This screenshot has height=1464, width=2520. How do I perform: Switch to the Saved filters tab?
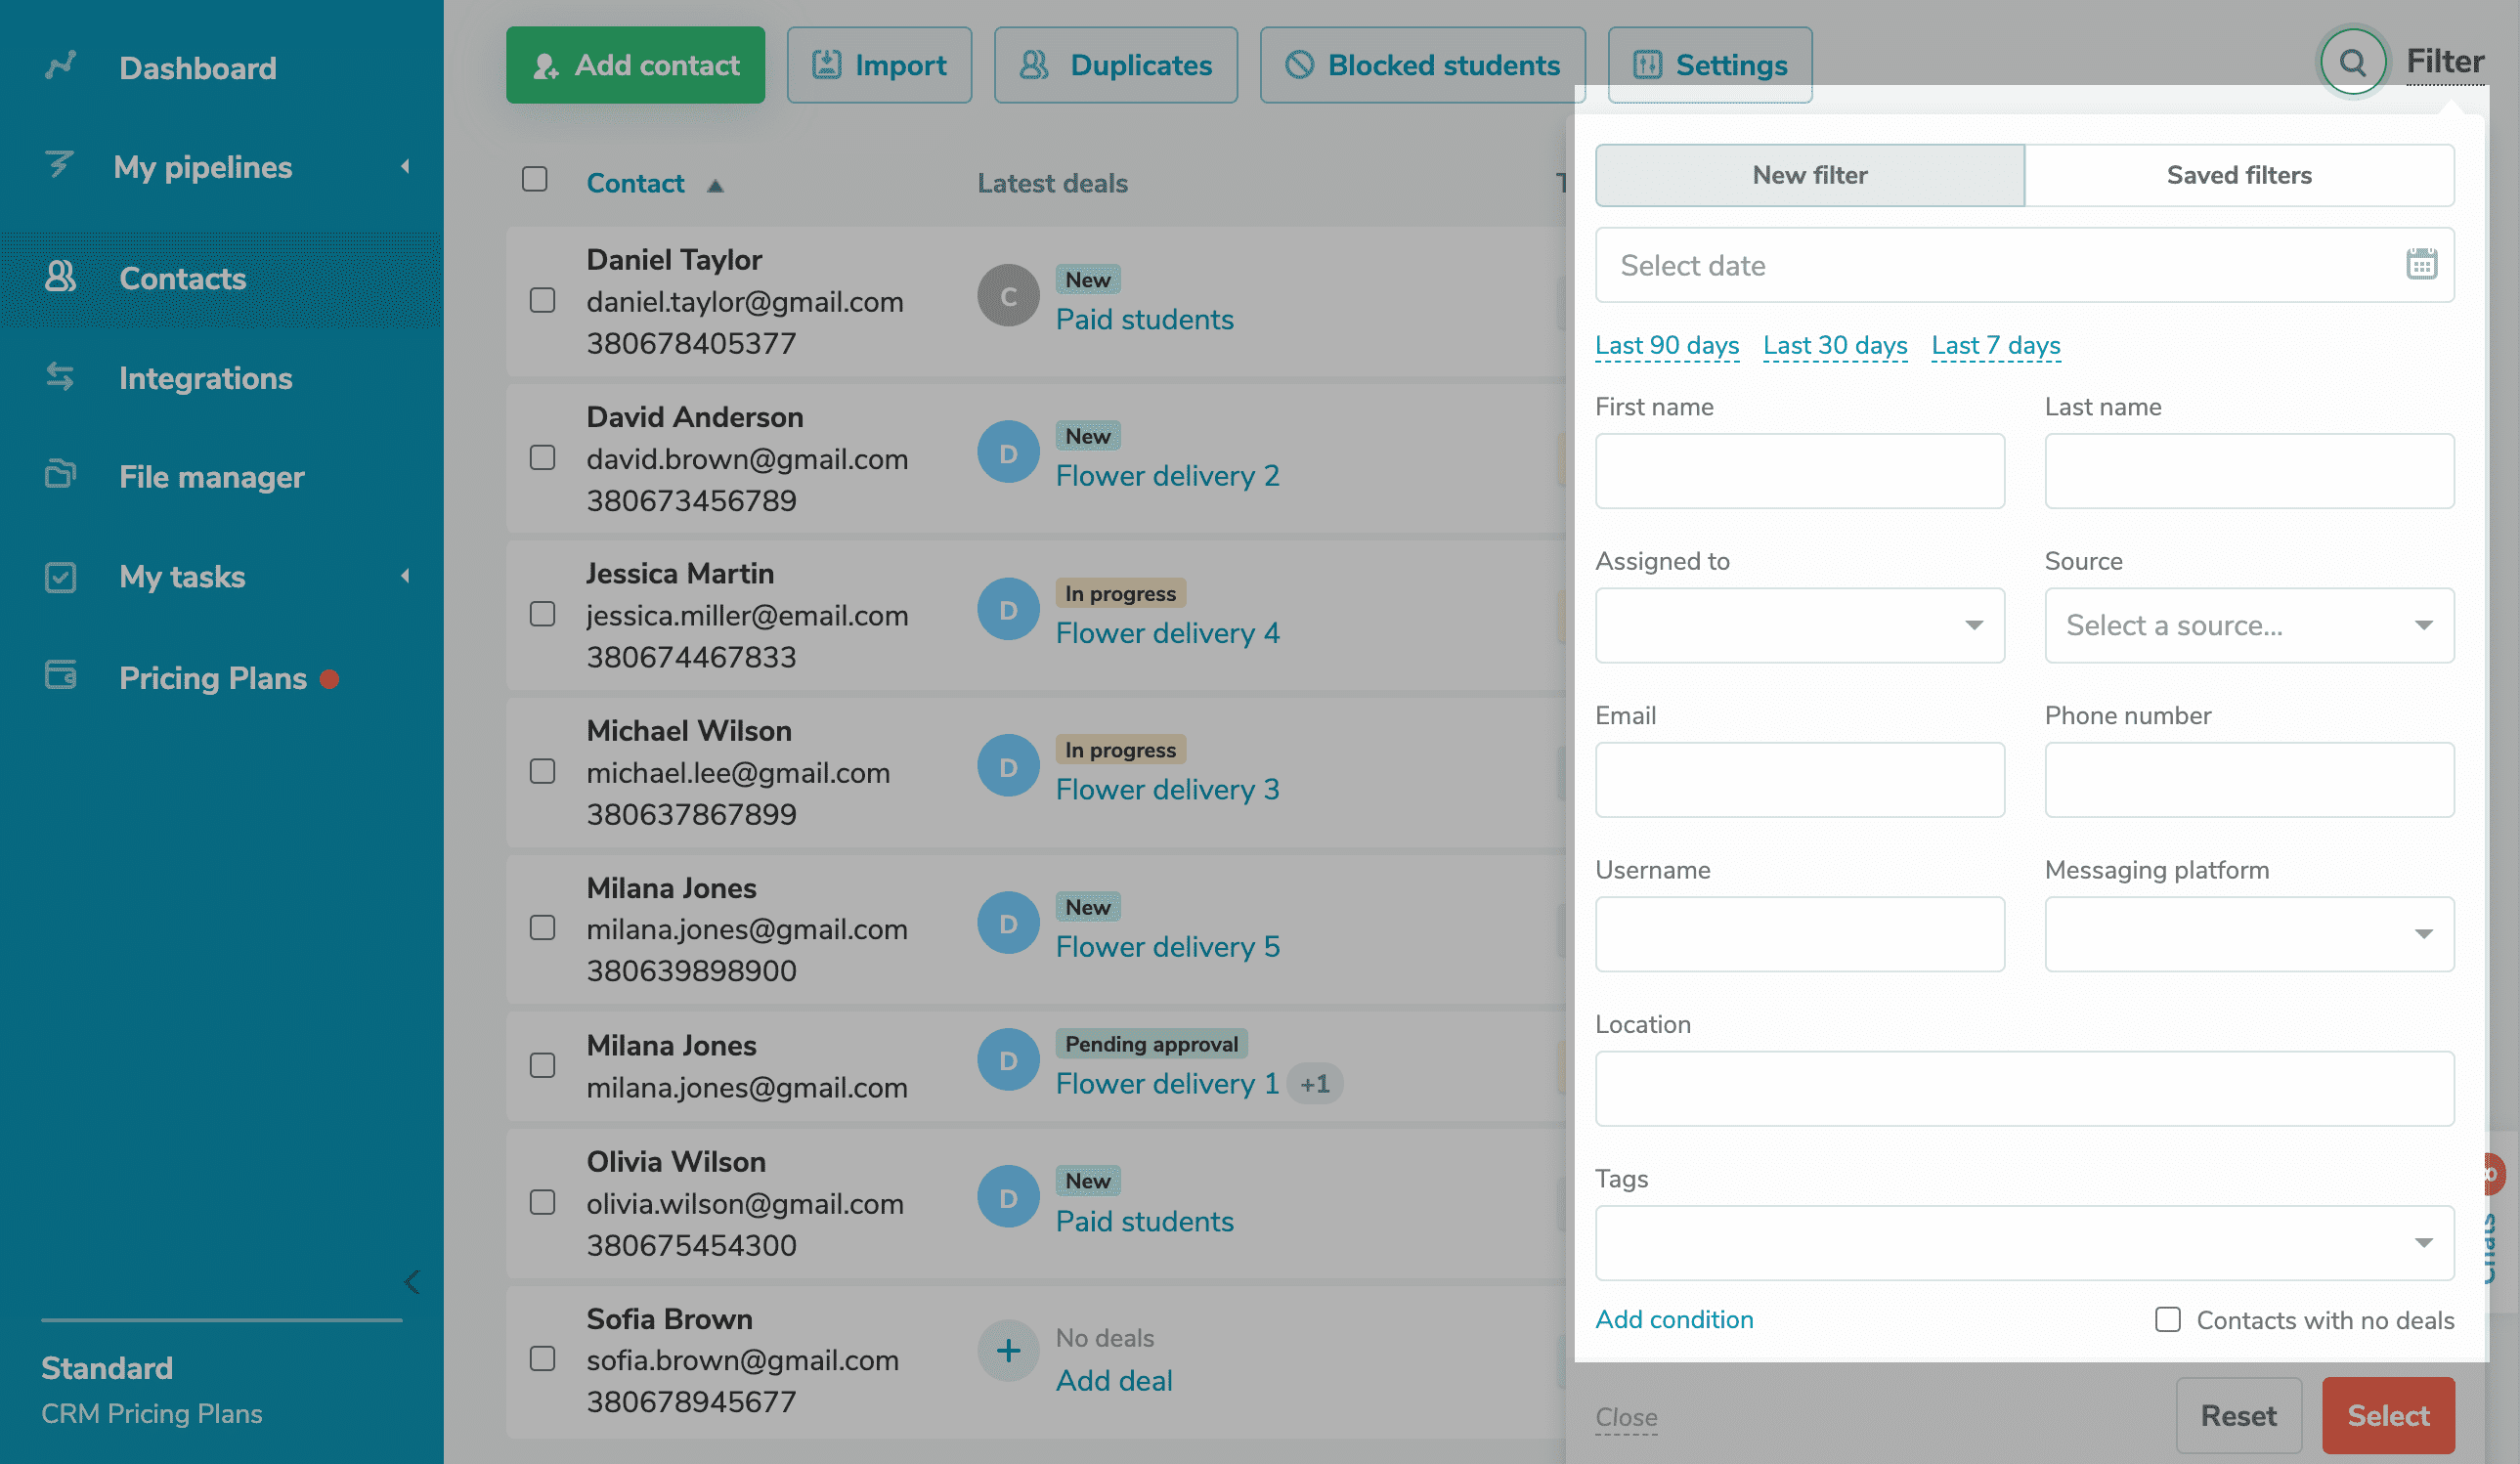[x=2238, y=175]
